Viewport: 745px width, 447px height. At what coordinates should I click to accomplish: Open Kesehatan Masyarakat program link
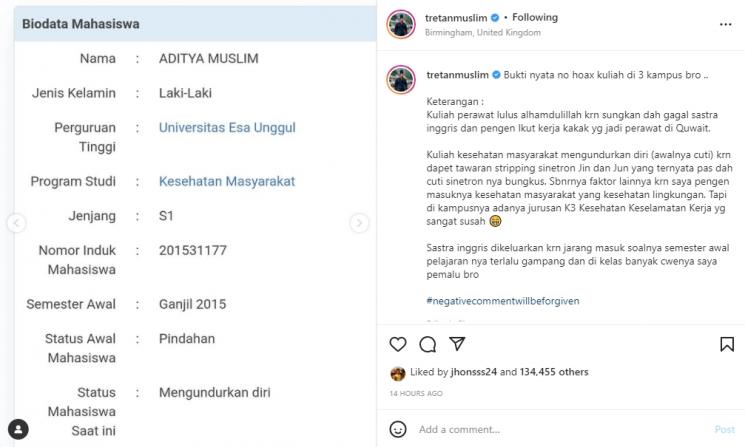227,181
